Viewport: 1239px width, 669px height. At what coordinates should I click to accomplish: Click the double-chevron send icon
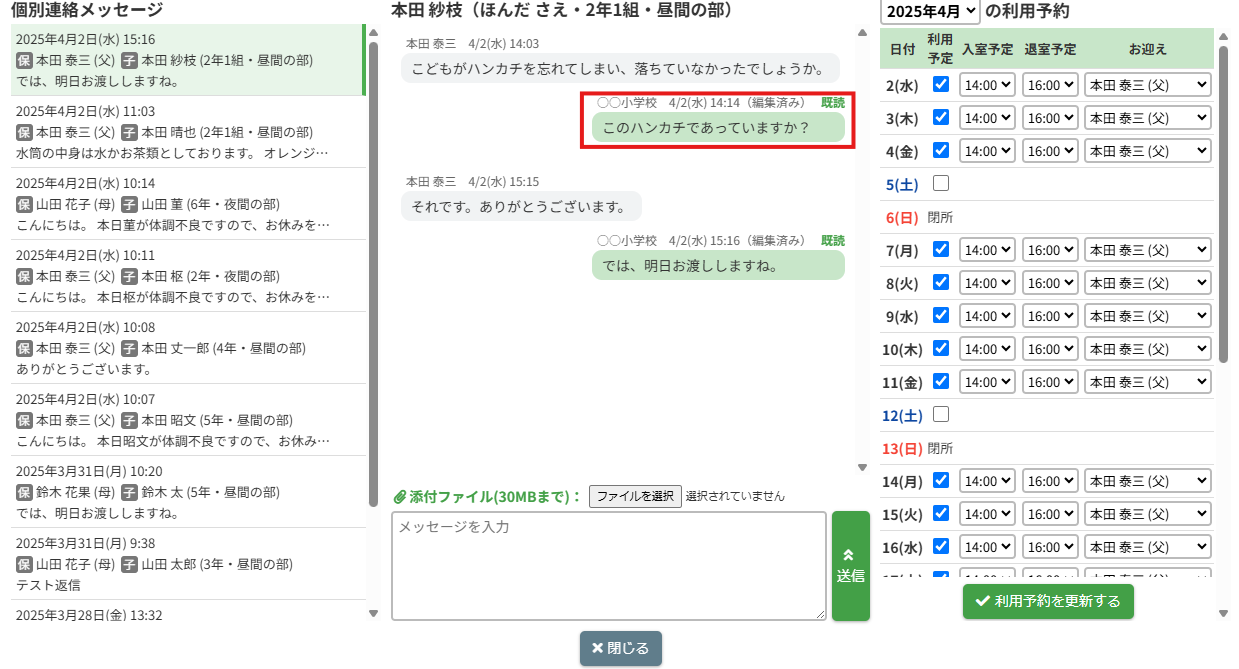click(x=849, y=554)
